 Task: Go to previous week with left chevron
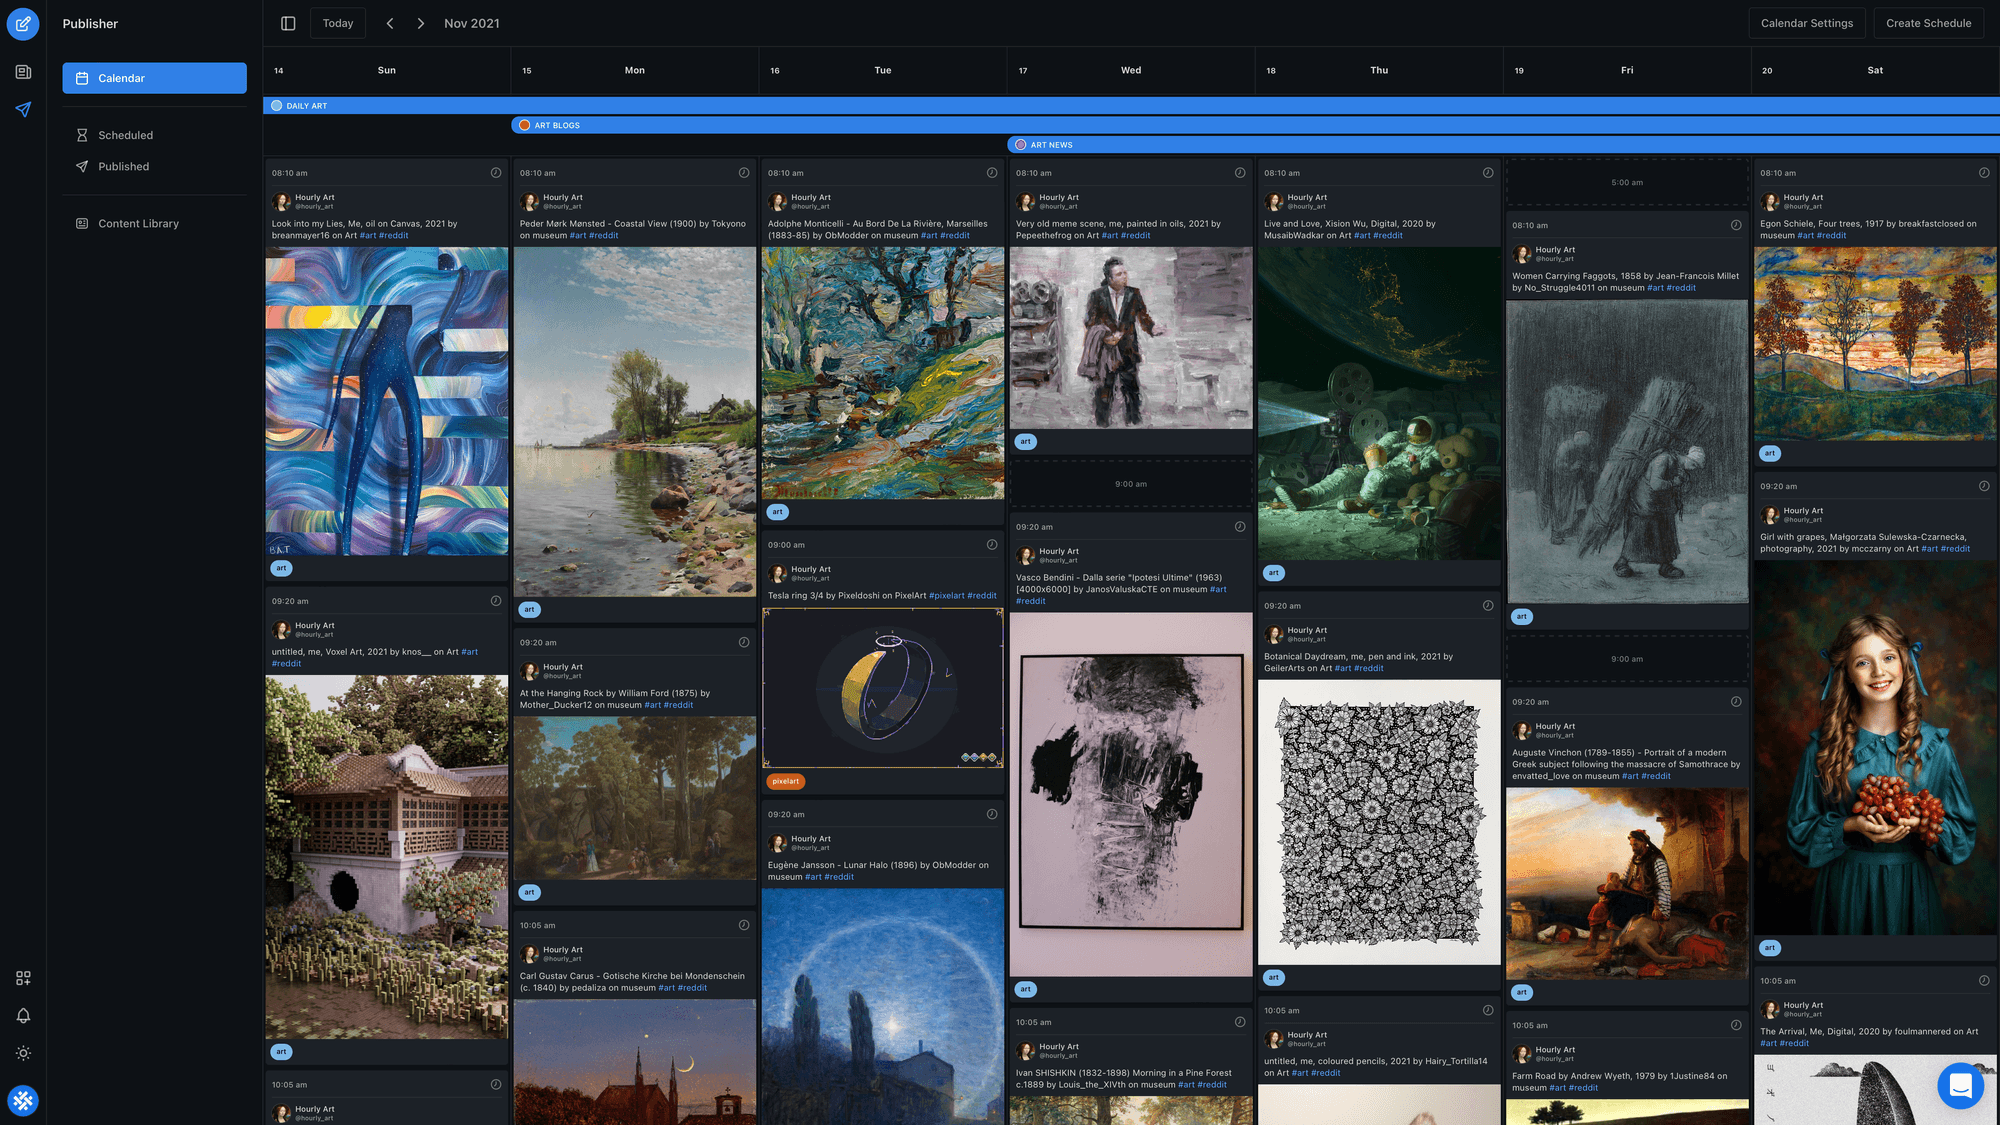tap(390, 23)
